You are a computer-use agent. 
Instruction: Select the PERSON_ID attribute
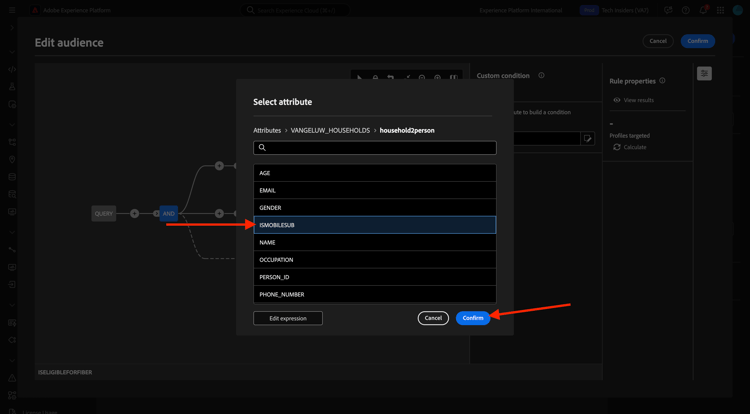pos(375,277)
